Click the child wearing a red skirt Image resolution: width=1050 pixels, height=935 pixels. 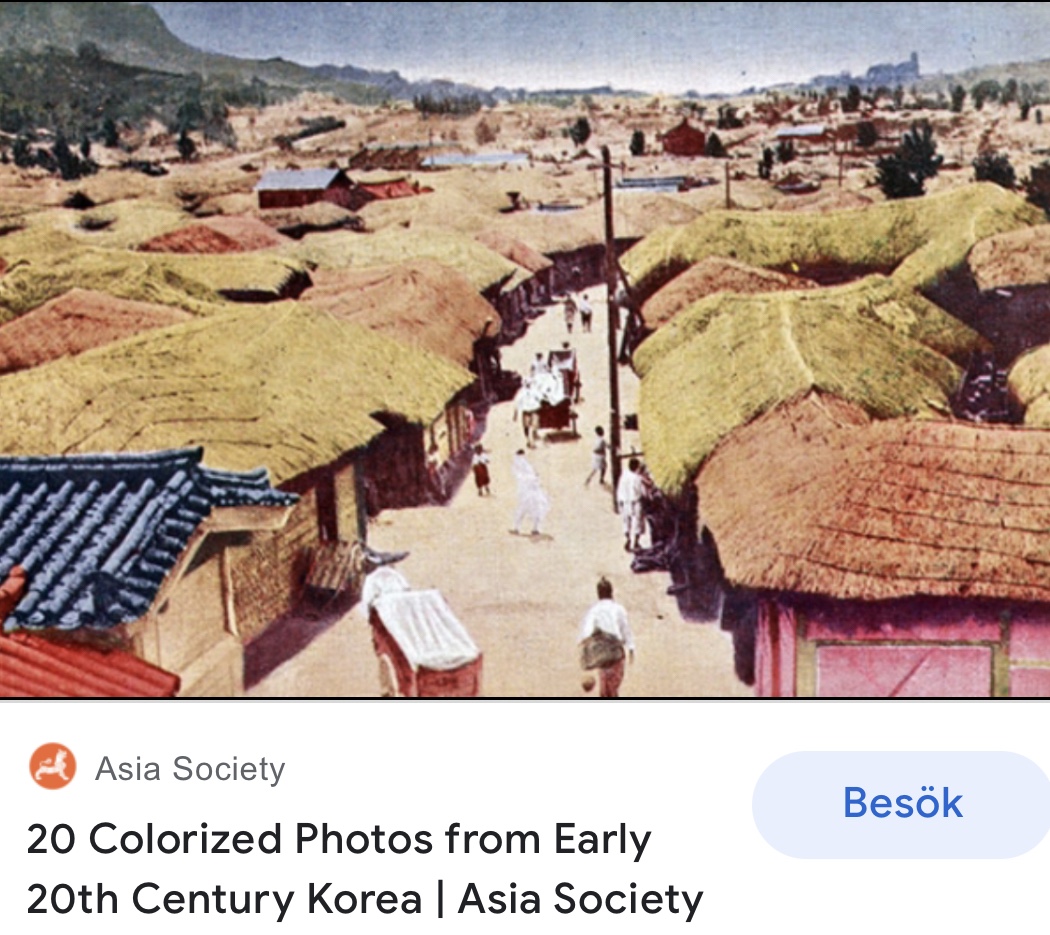[x=480, y=471]
